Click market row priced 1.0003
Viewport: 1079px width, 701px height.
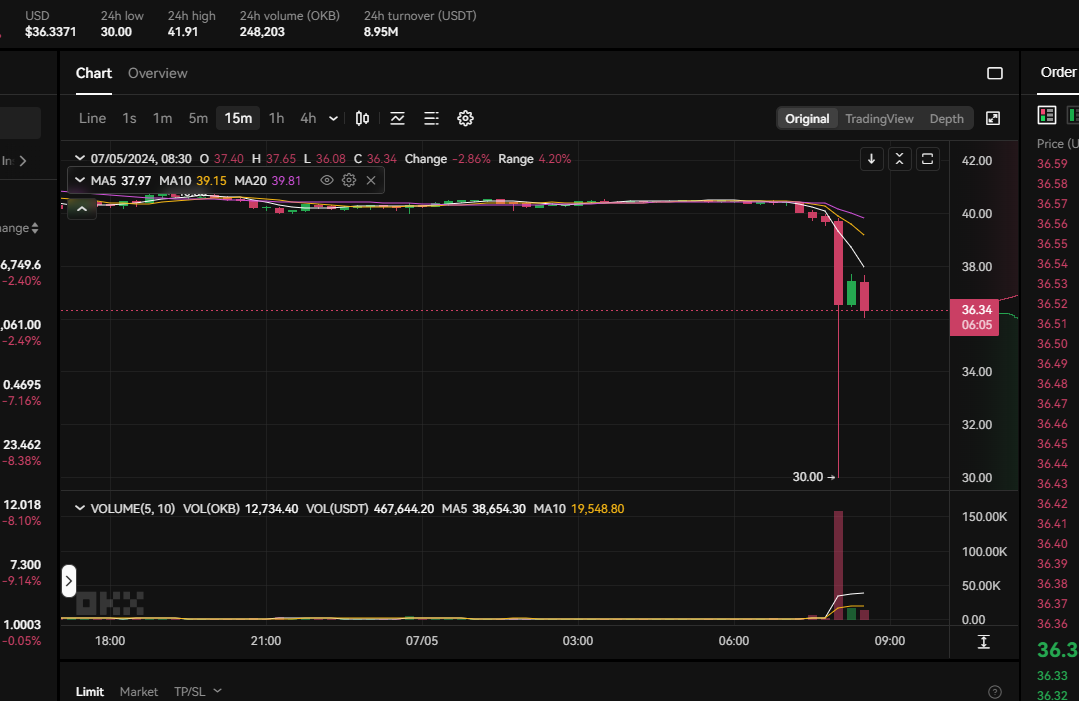click(x=21, y=632)
